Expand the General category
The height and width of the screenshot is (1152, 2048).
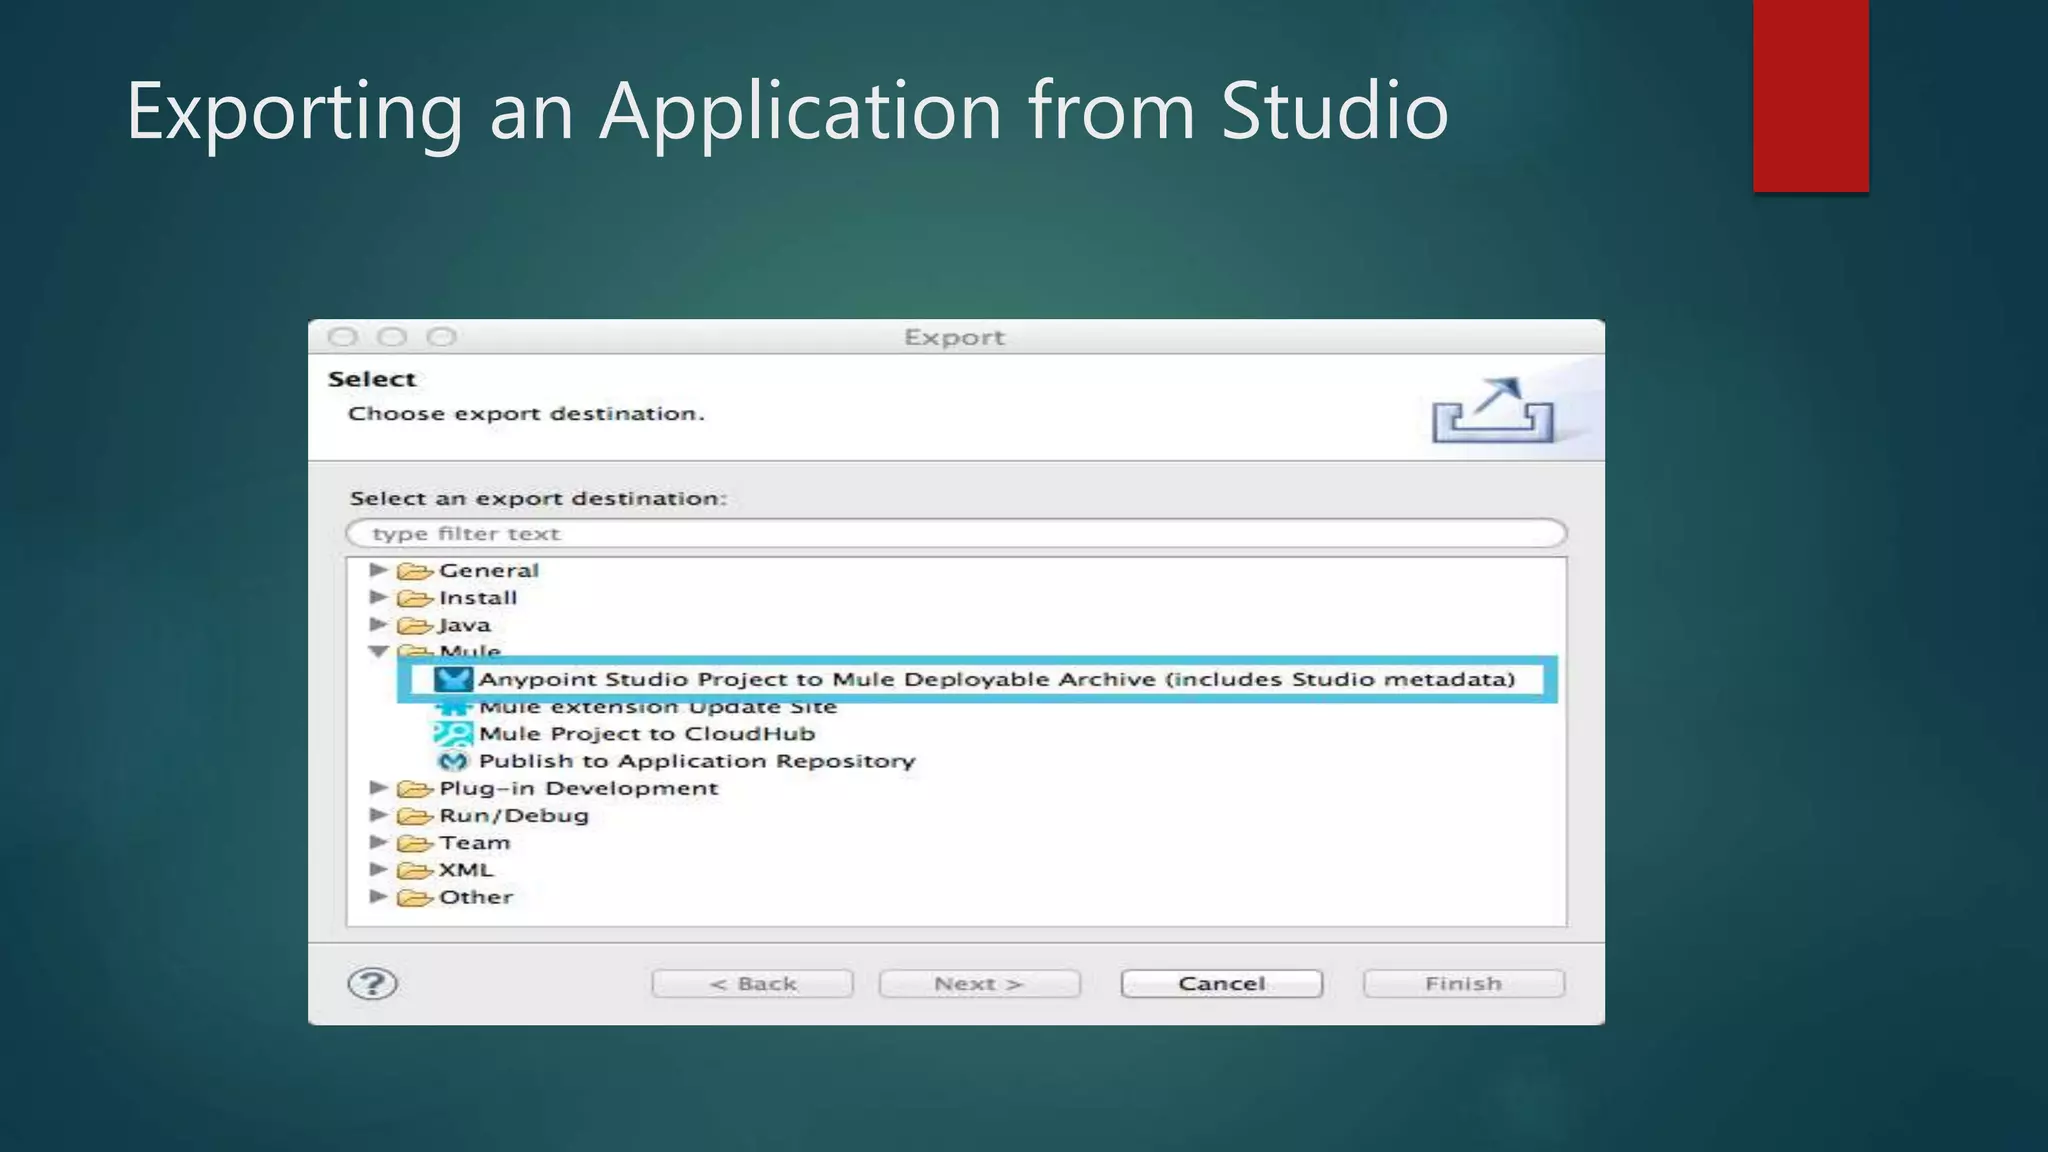coord(378,570)
